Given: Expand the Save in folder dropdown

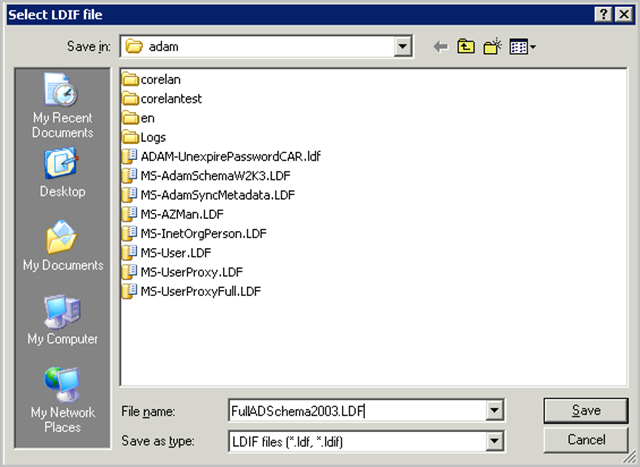Looking at the screenshot, I should pyautogui.click(x=403, y=46).
